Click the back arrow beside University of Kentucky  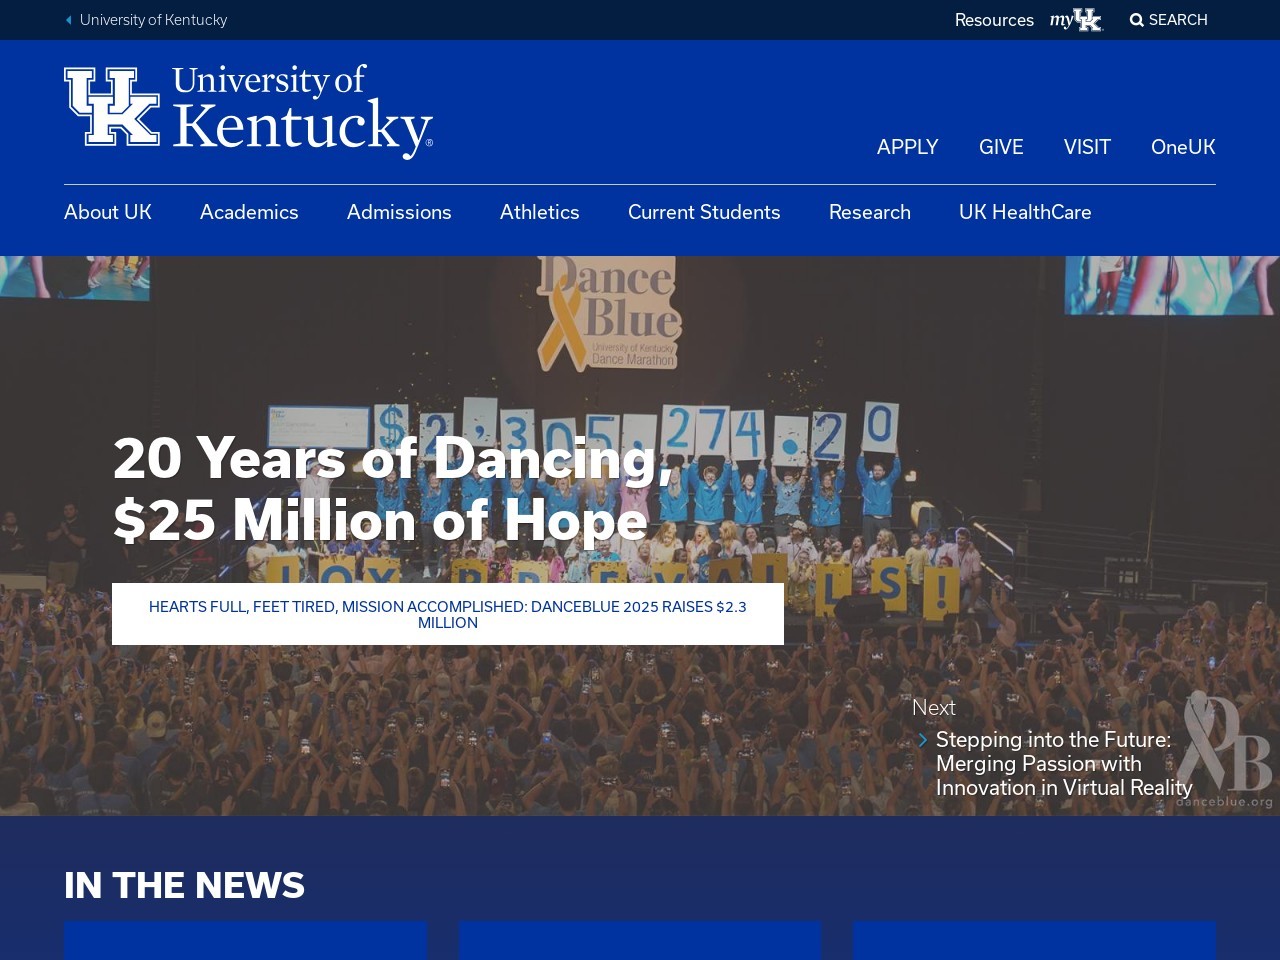(69, 20)
